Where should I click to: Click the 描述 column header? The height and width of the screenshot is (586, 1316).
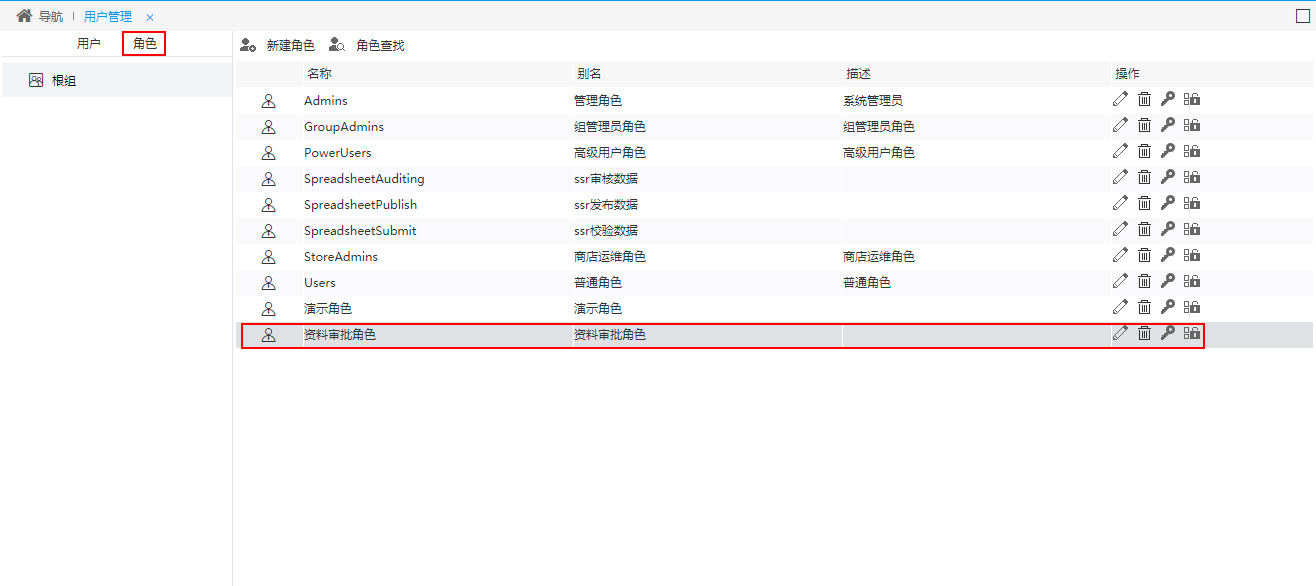tap(859, 74)
